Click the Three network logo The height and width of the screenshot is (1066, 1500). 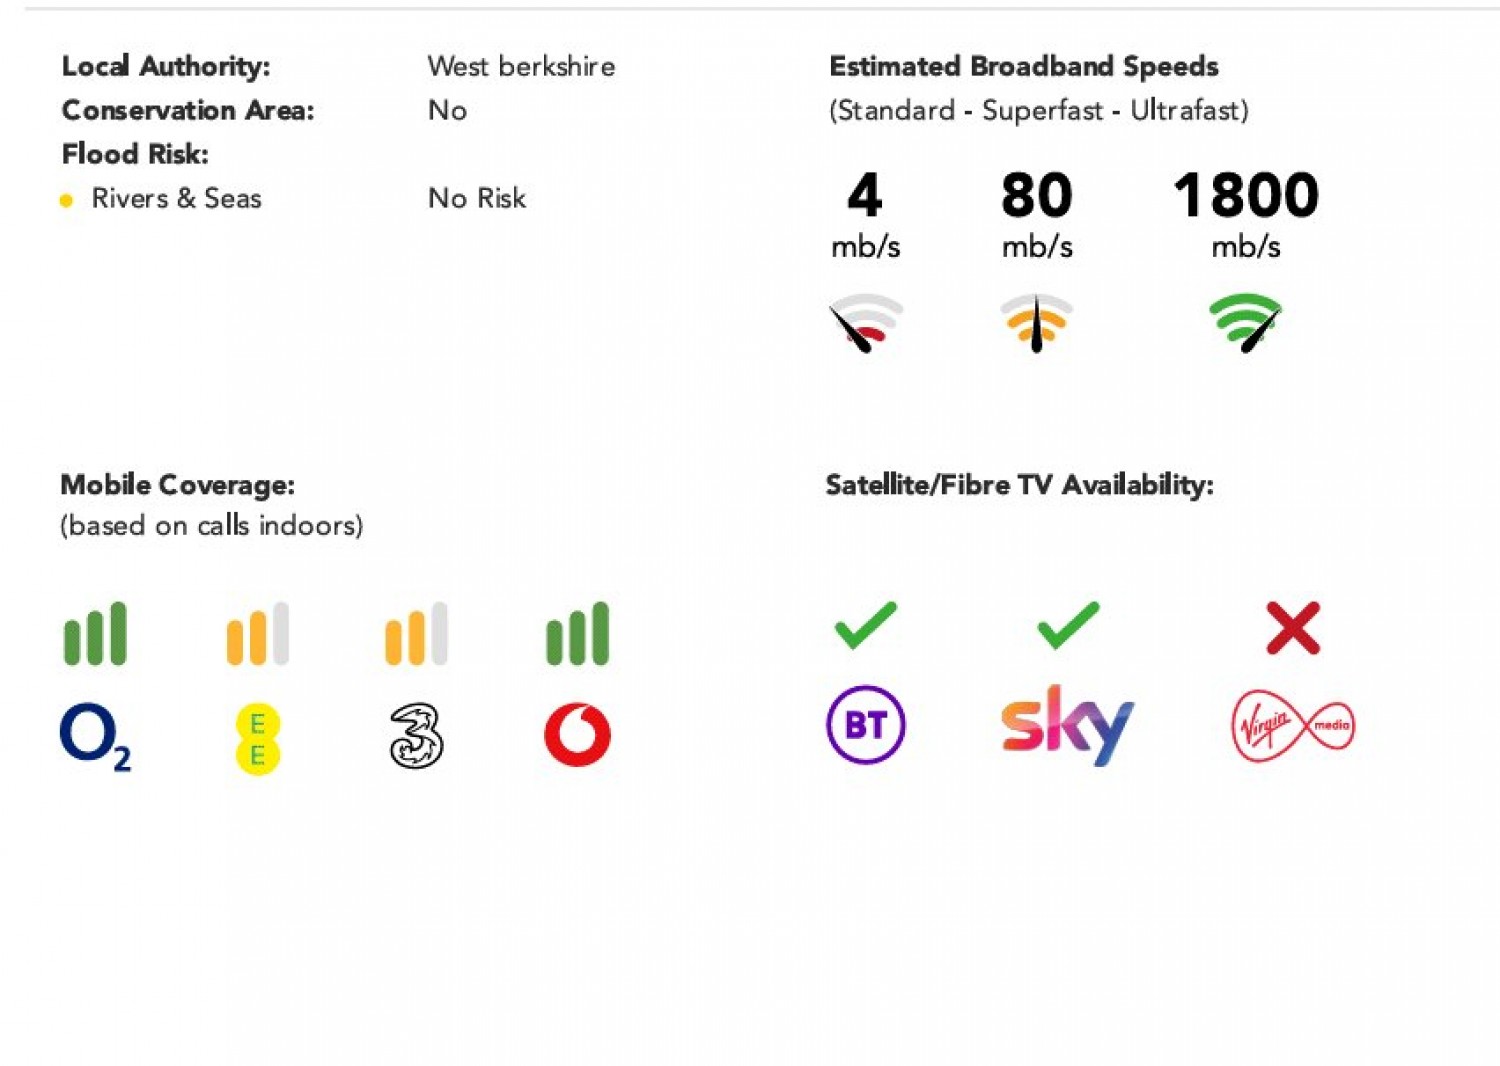417,736
